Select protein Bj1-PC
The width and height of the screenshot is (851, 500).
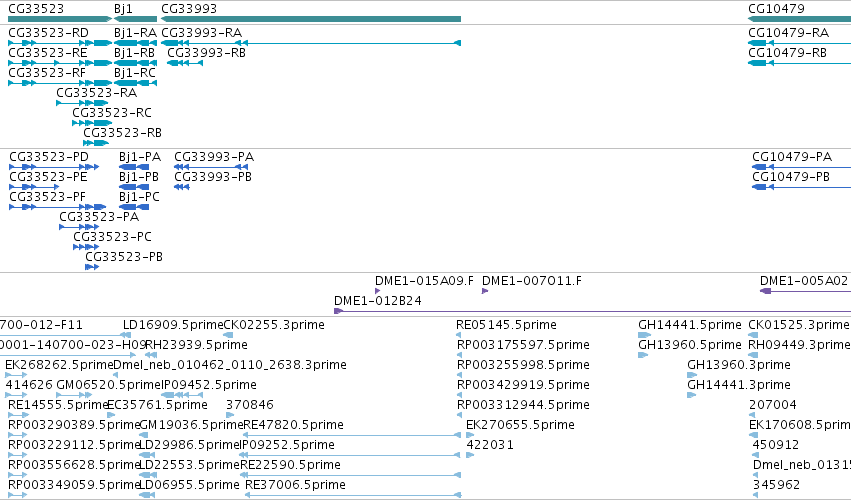tap(134, 207)
